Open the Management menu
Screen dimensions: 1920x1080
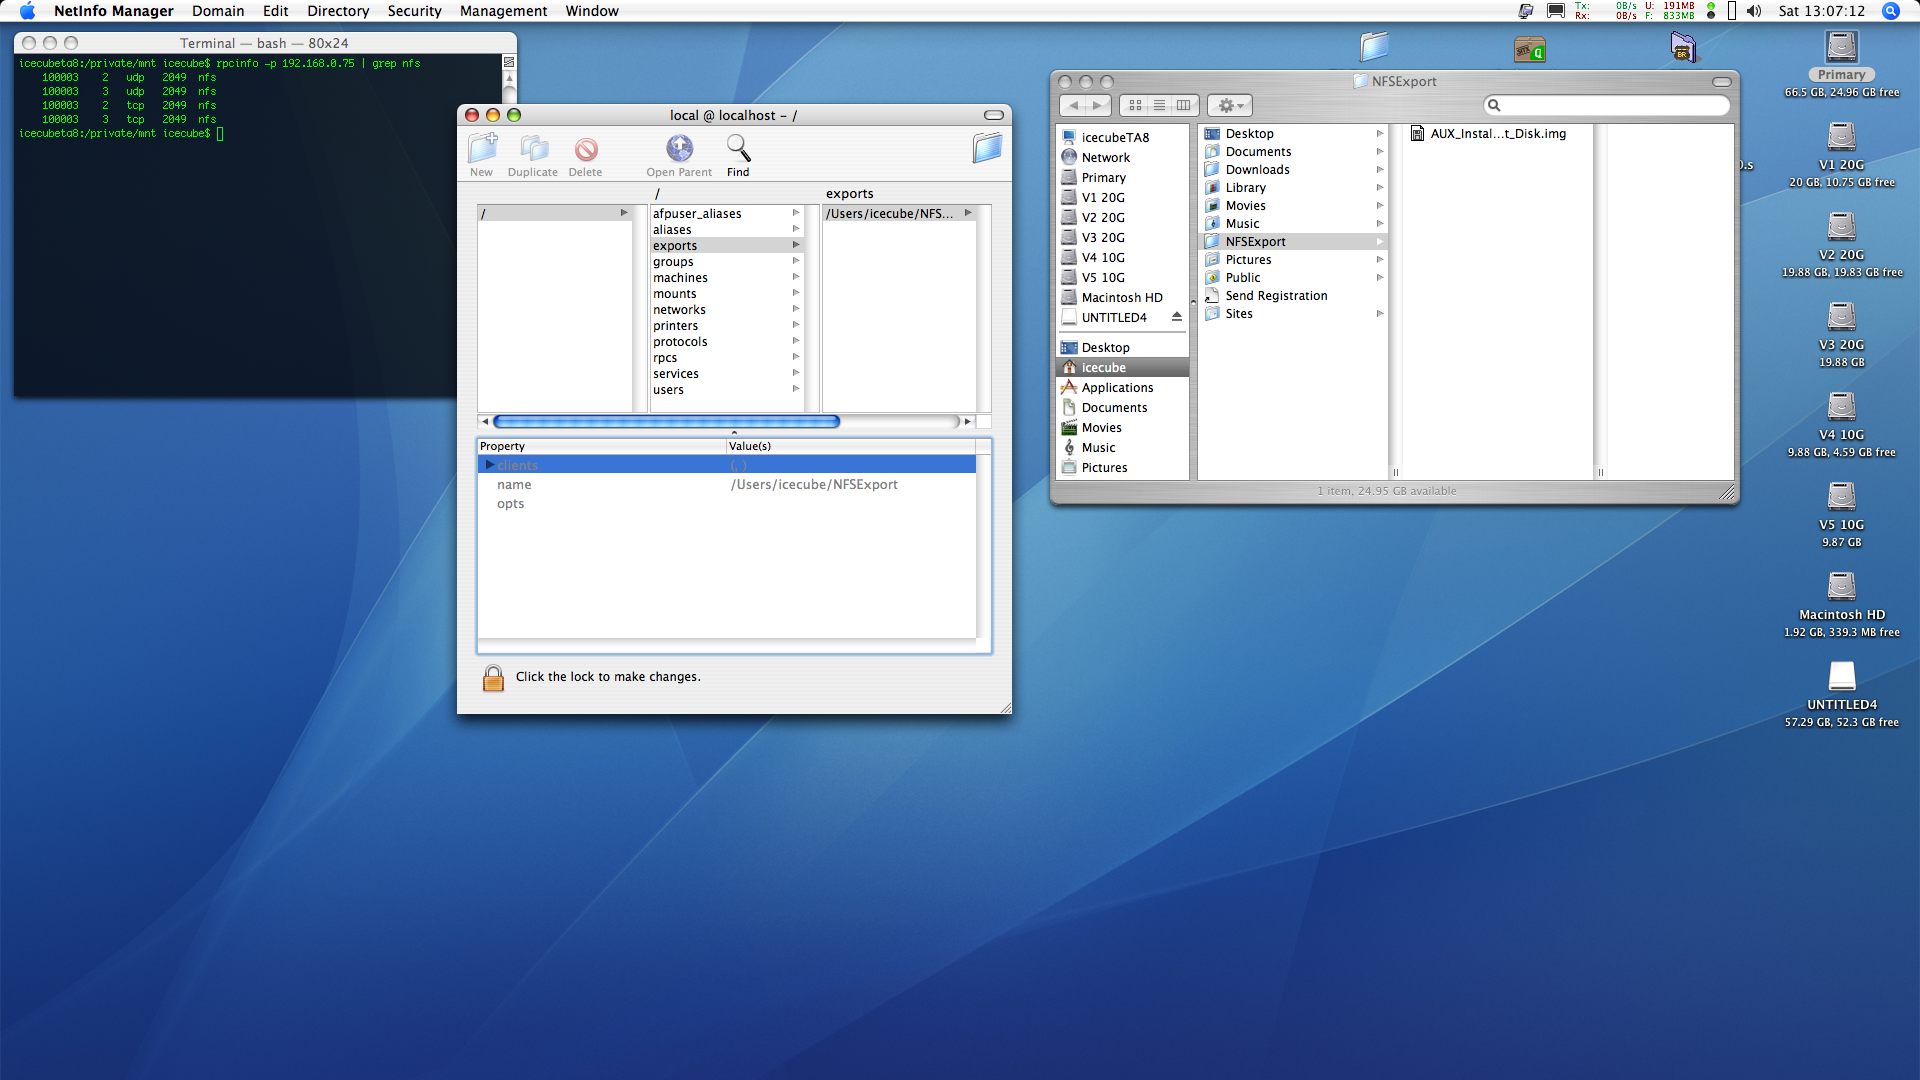coord(503,11)
